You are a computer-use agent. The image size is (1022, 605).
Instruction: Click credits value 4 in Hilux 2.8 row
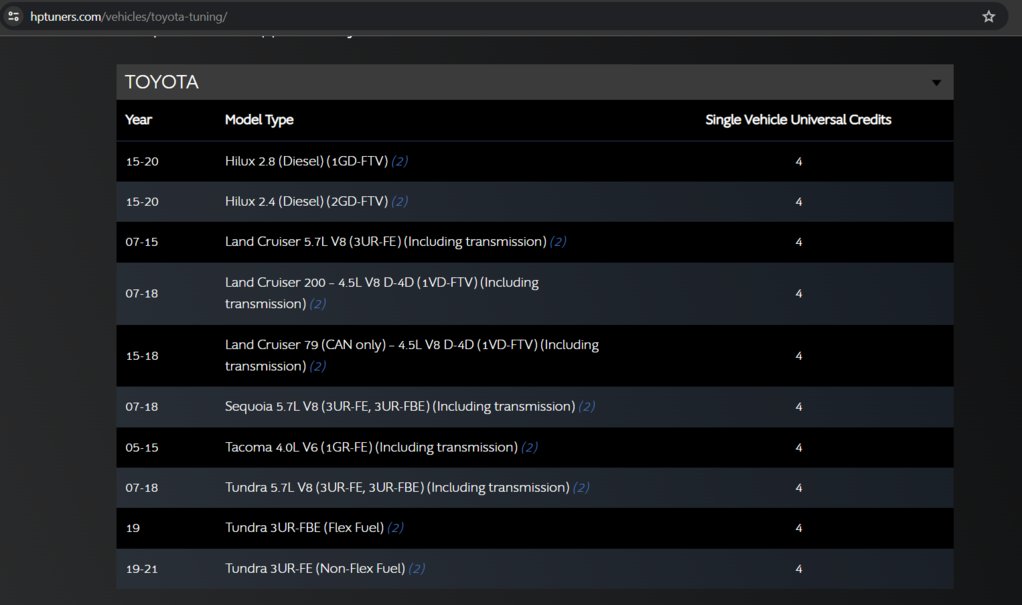798,162
